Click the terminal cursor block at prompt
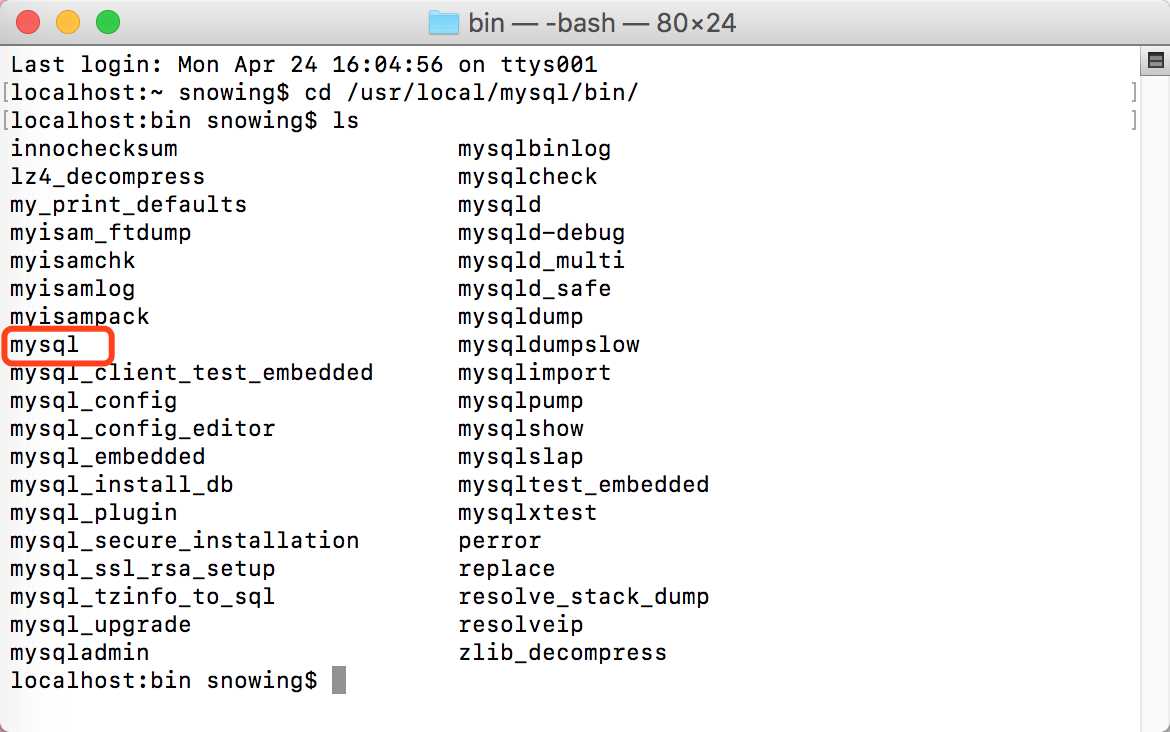Image resolution: width=1170 pixels, height=732 pixels. tap(339, 681)
